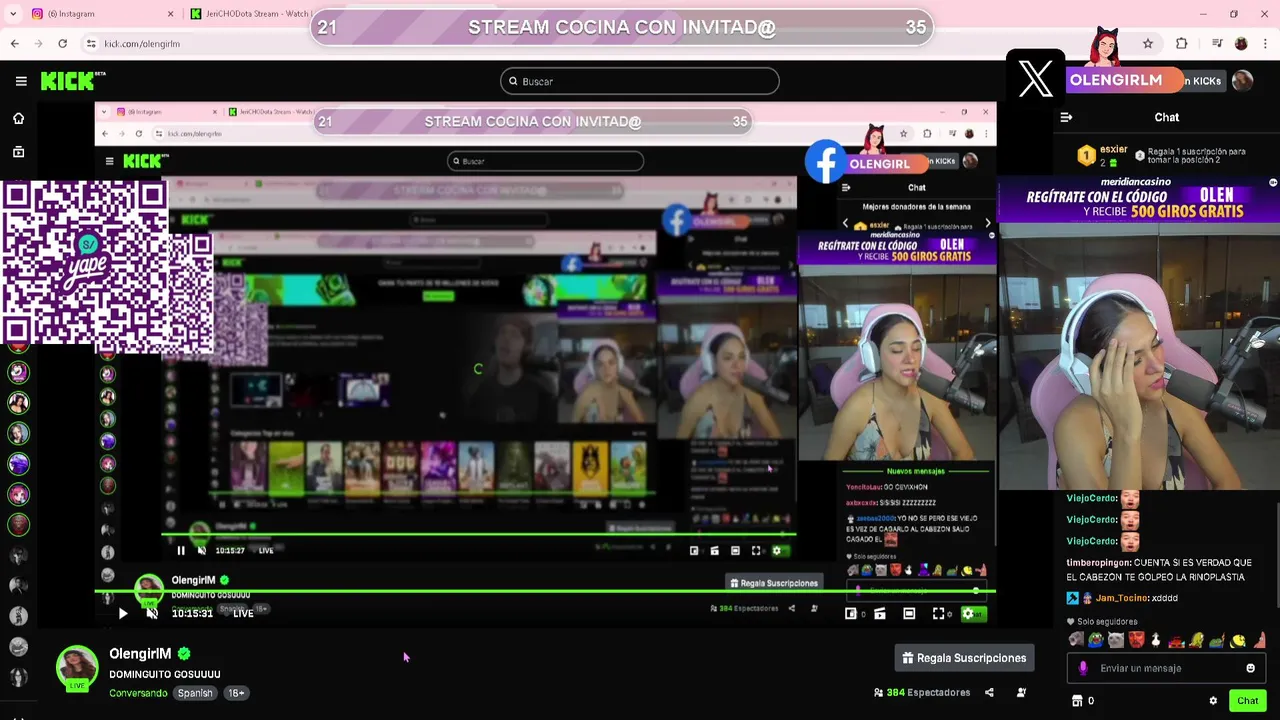Close the Instagram browser tab

(170, 14)
